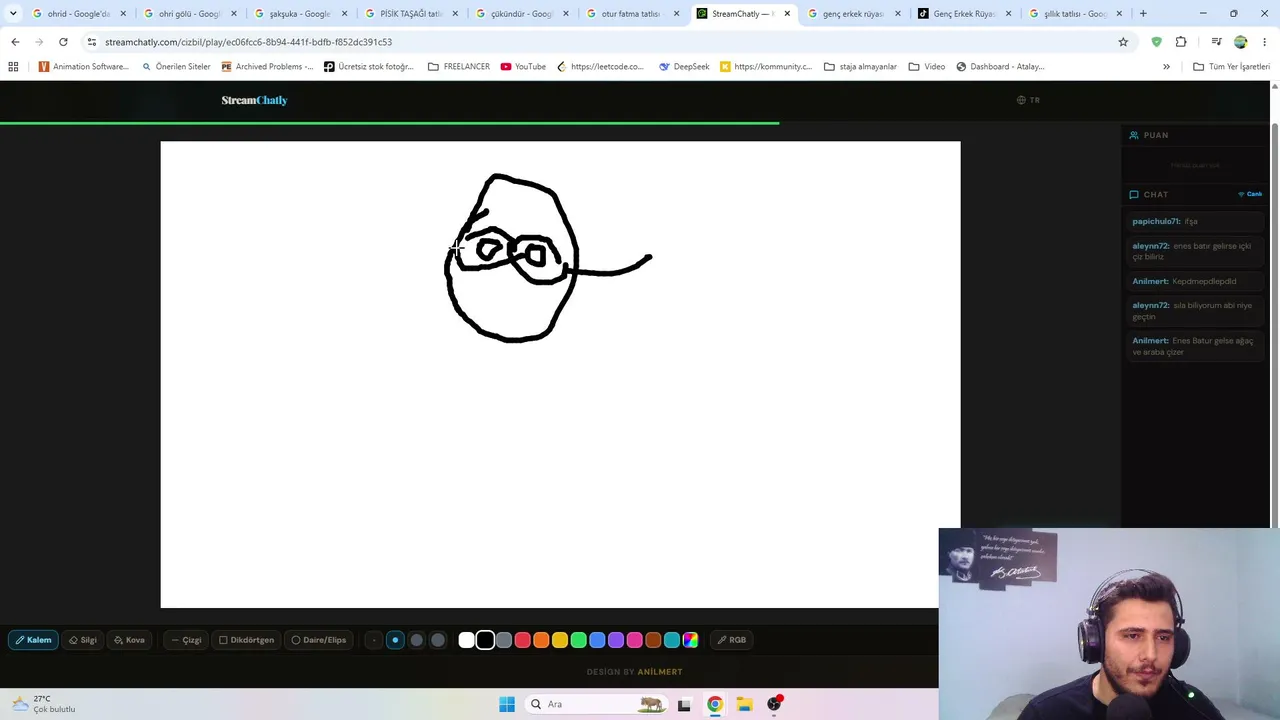Image resolution: width=1280 pixels, height=720 pixels.
Task: Switch to the 'ohrid - Google'da' tab
Action: click(79, 14)
